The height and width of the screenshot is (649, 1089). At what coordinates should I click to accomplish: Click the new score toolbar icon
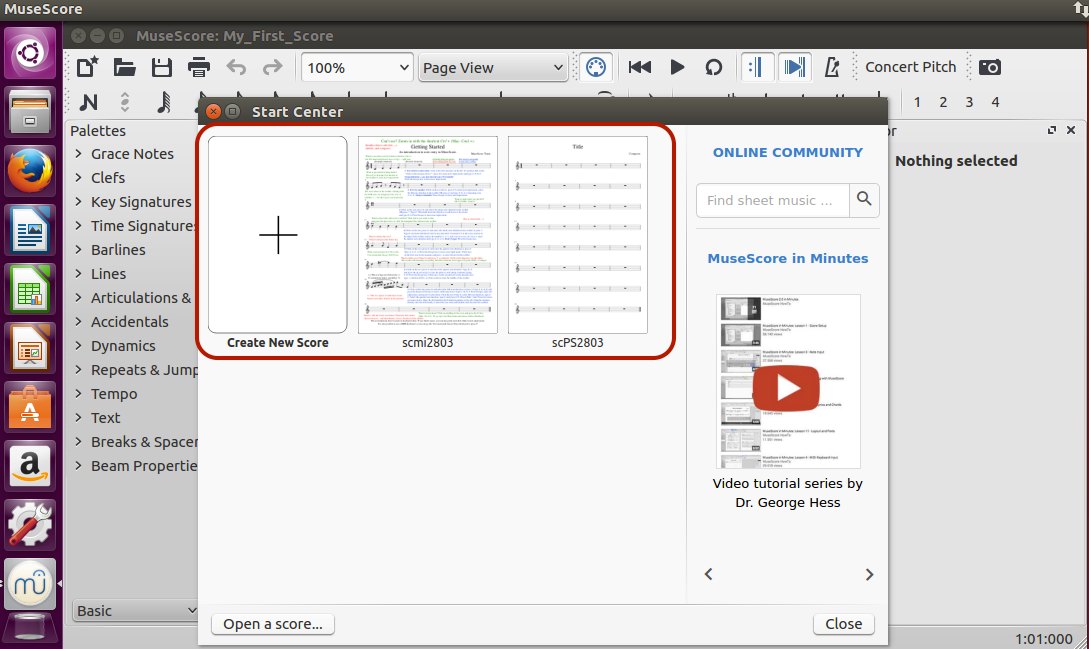88,67
